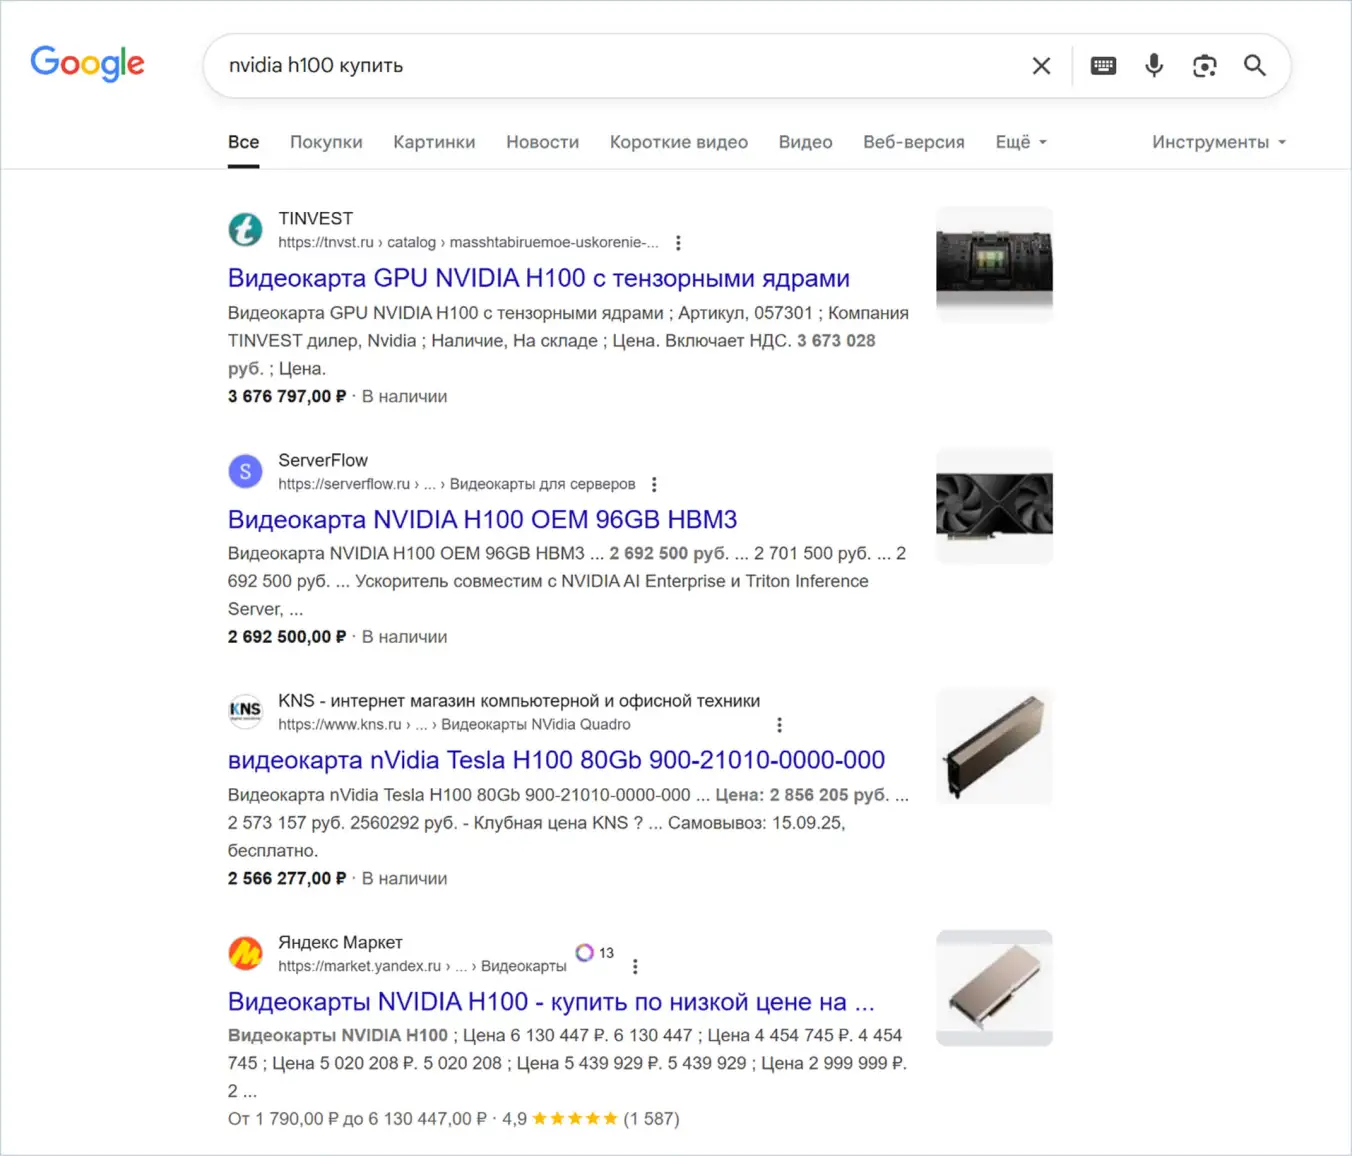Expand the Ещё dropdown menu
Viewport: 1352px width, 1156px height.
(1020, 142)
